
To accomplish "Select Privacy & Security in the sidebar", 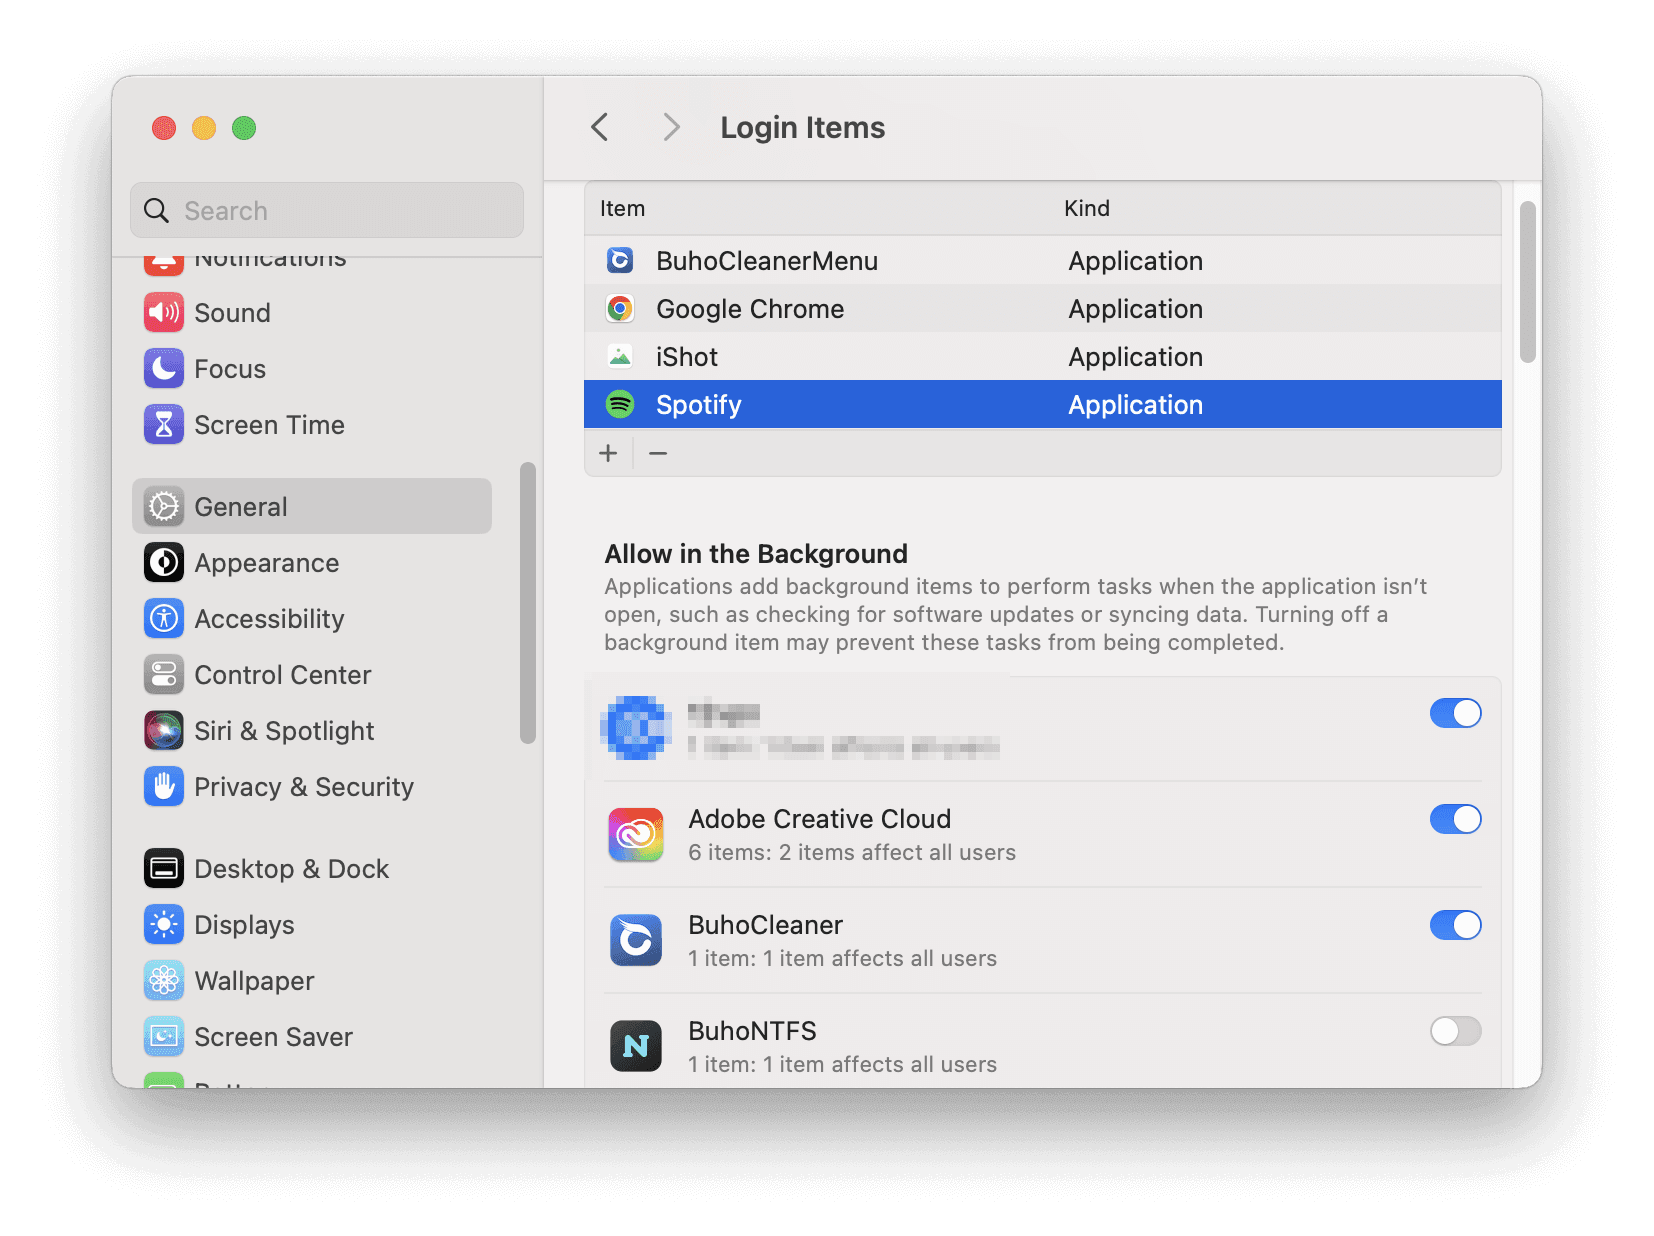I will tap(304, 787).
